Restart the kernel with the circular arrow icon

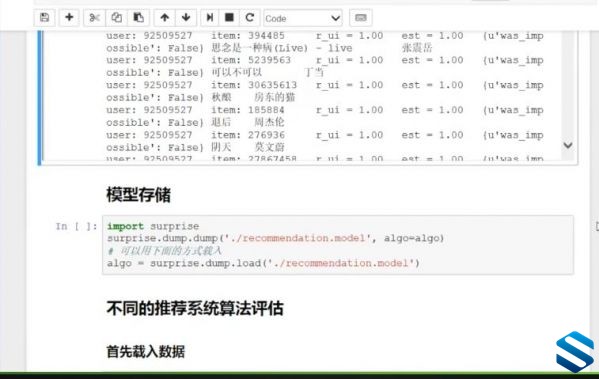250,18
